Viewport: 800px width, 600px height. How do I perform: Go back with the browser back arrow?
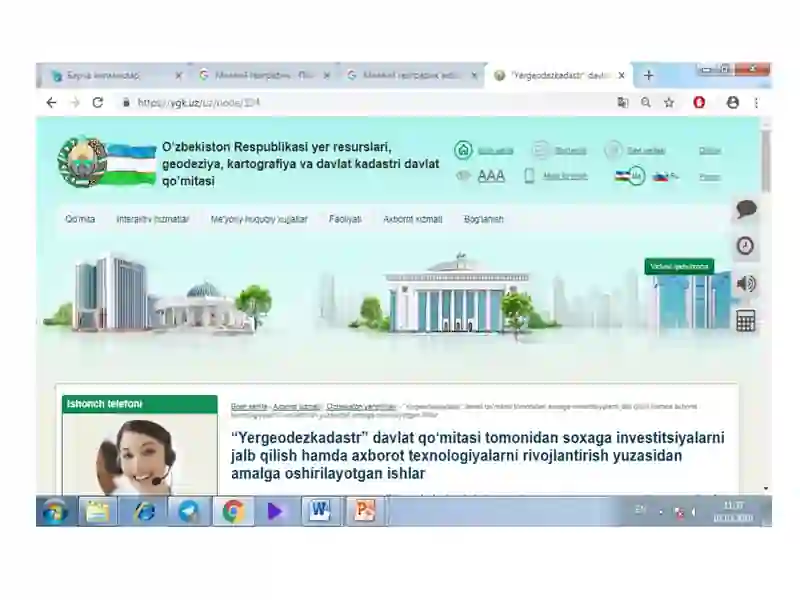(x=52, y=103)
